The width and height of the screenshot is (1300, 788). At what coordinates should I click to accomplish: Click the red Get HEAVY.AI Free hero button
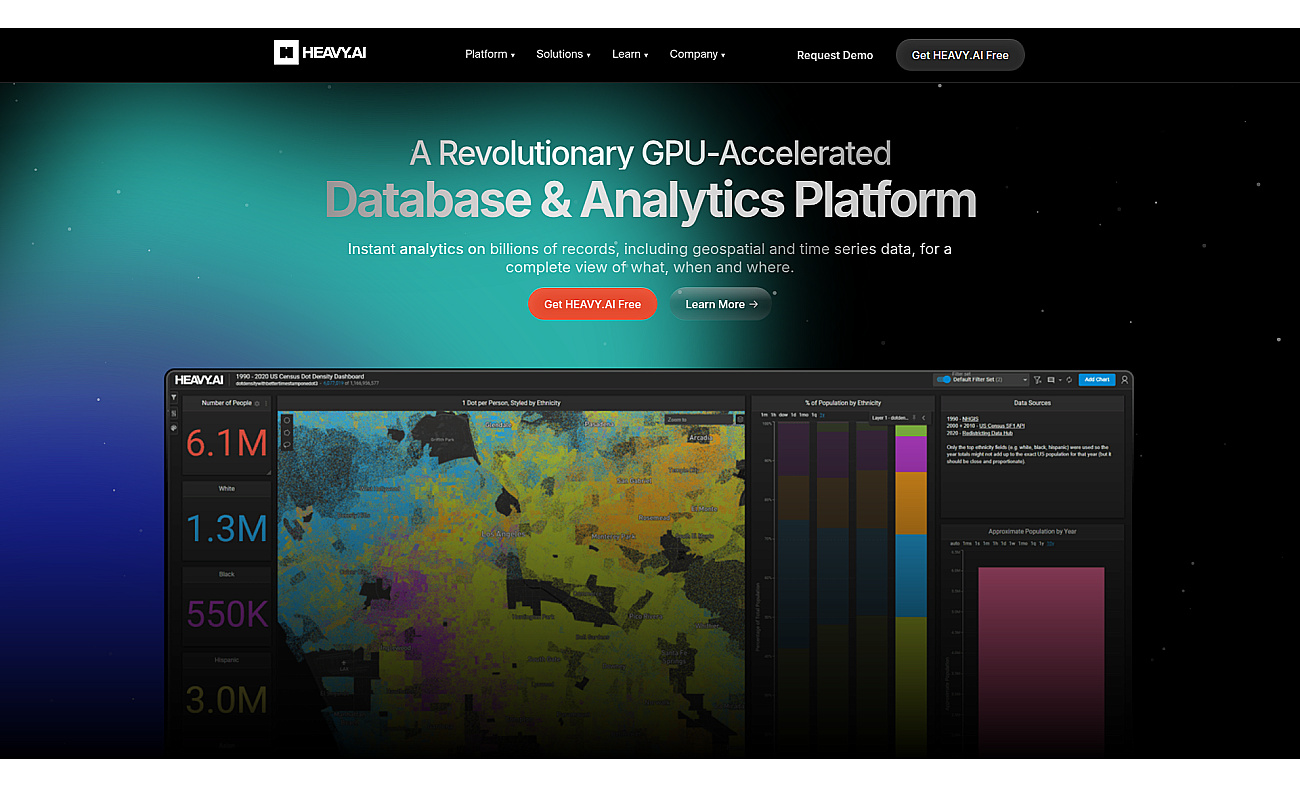click(x=592, y=304)
